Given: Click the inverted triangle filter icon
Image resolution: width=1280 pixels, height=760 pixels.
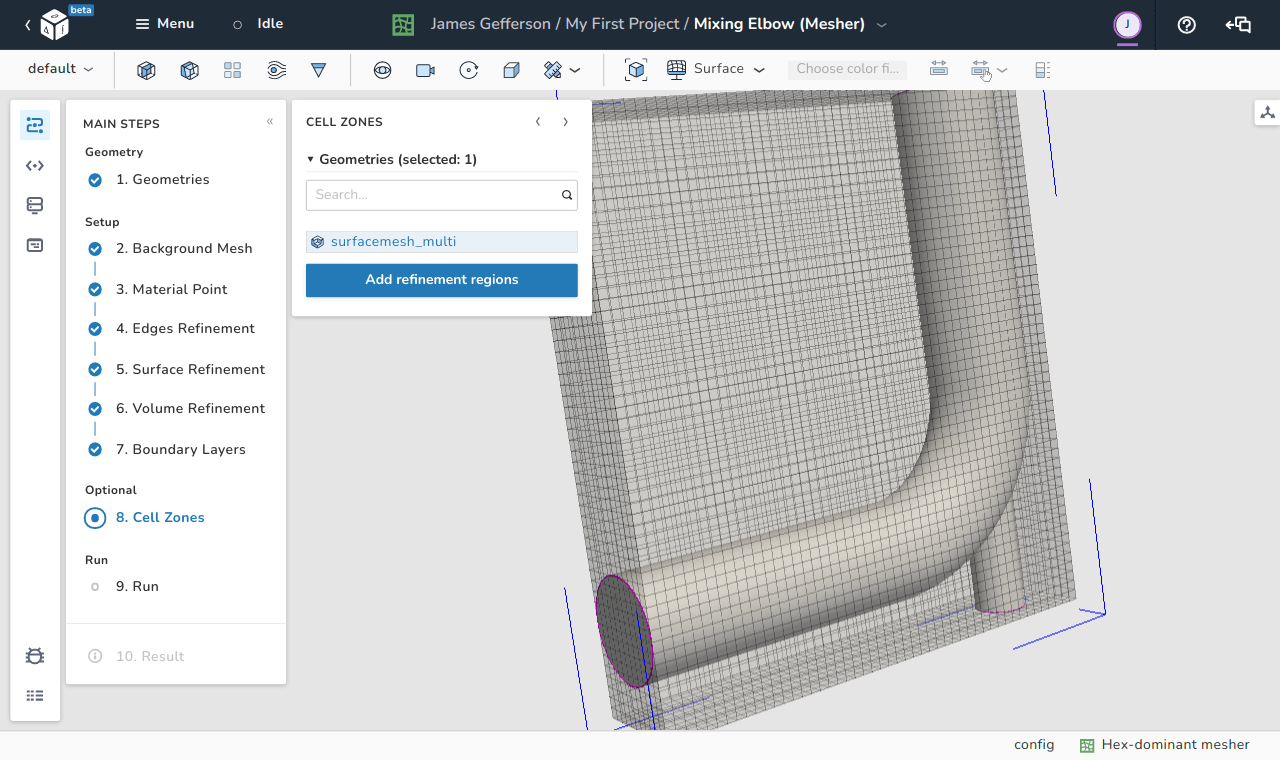Looking at the screenshot, I should (x=319, y=70).
